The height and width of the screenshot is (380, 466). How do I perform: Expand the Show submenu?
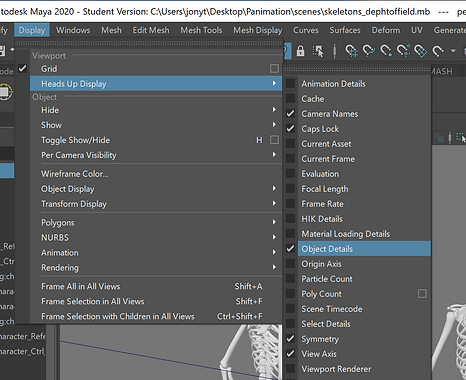[x=156, y=125]
